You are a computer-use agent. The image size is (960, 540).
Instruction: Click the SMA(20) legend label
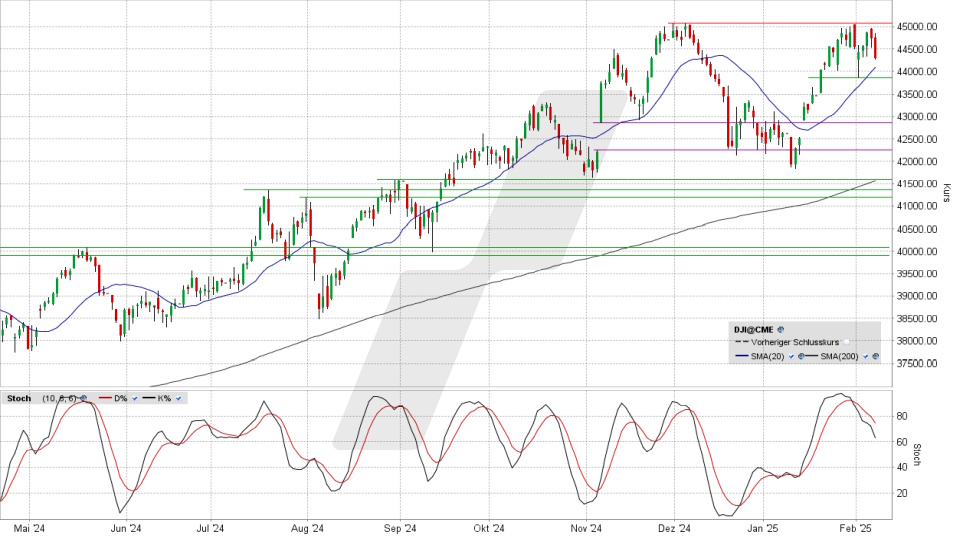767,356
